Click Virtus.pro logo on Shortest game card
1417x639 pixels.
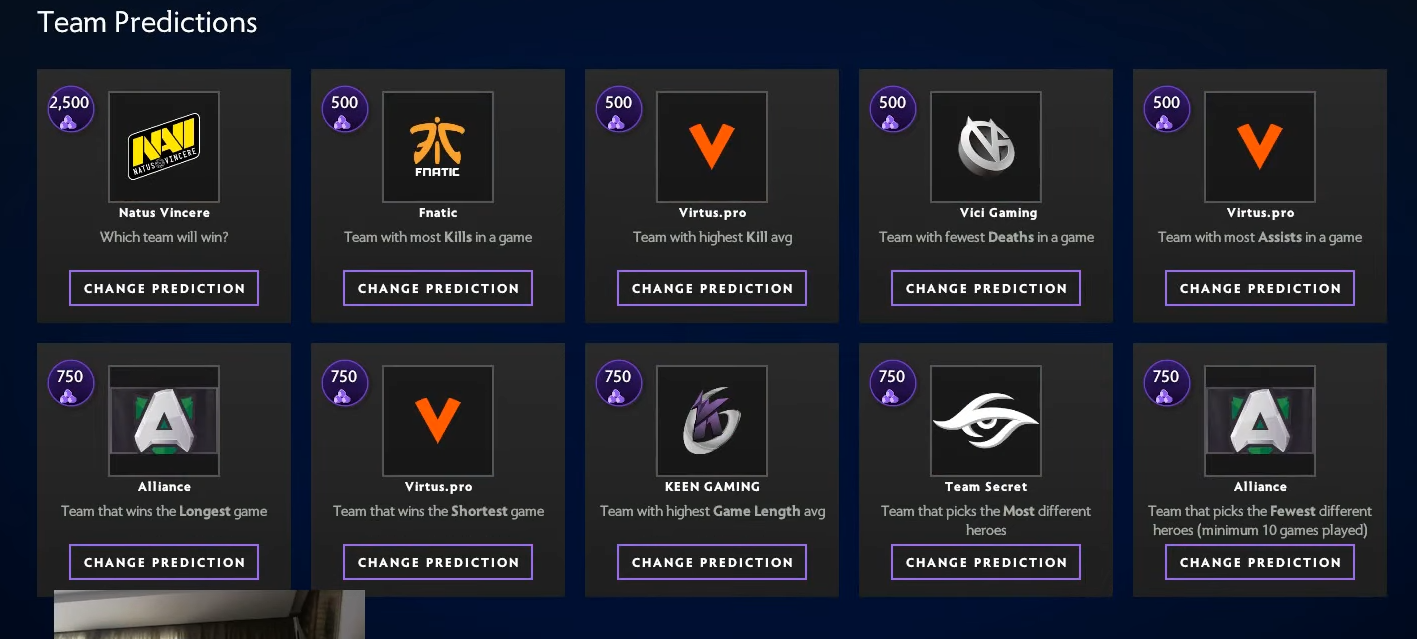point(438,421)
